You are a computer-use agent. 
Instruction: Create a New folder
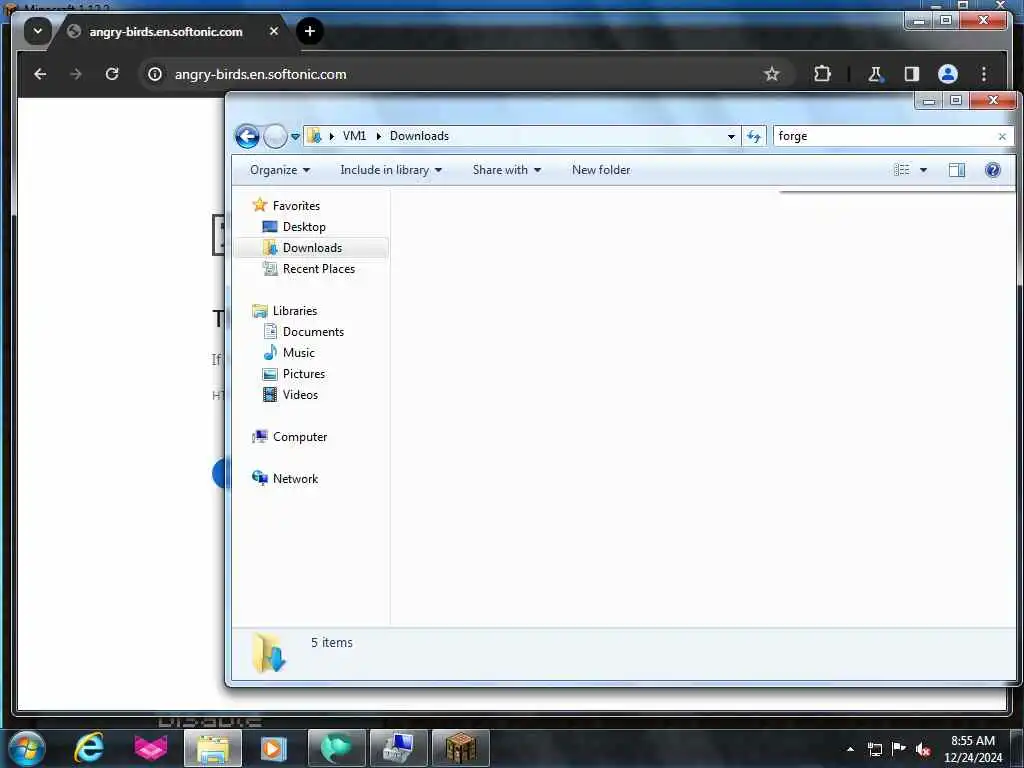click(601, 170)
